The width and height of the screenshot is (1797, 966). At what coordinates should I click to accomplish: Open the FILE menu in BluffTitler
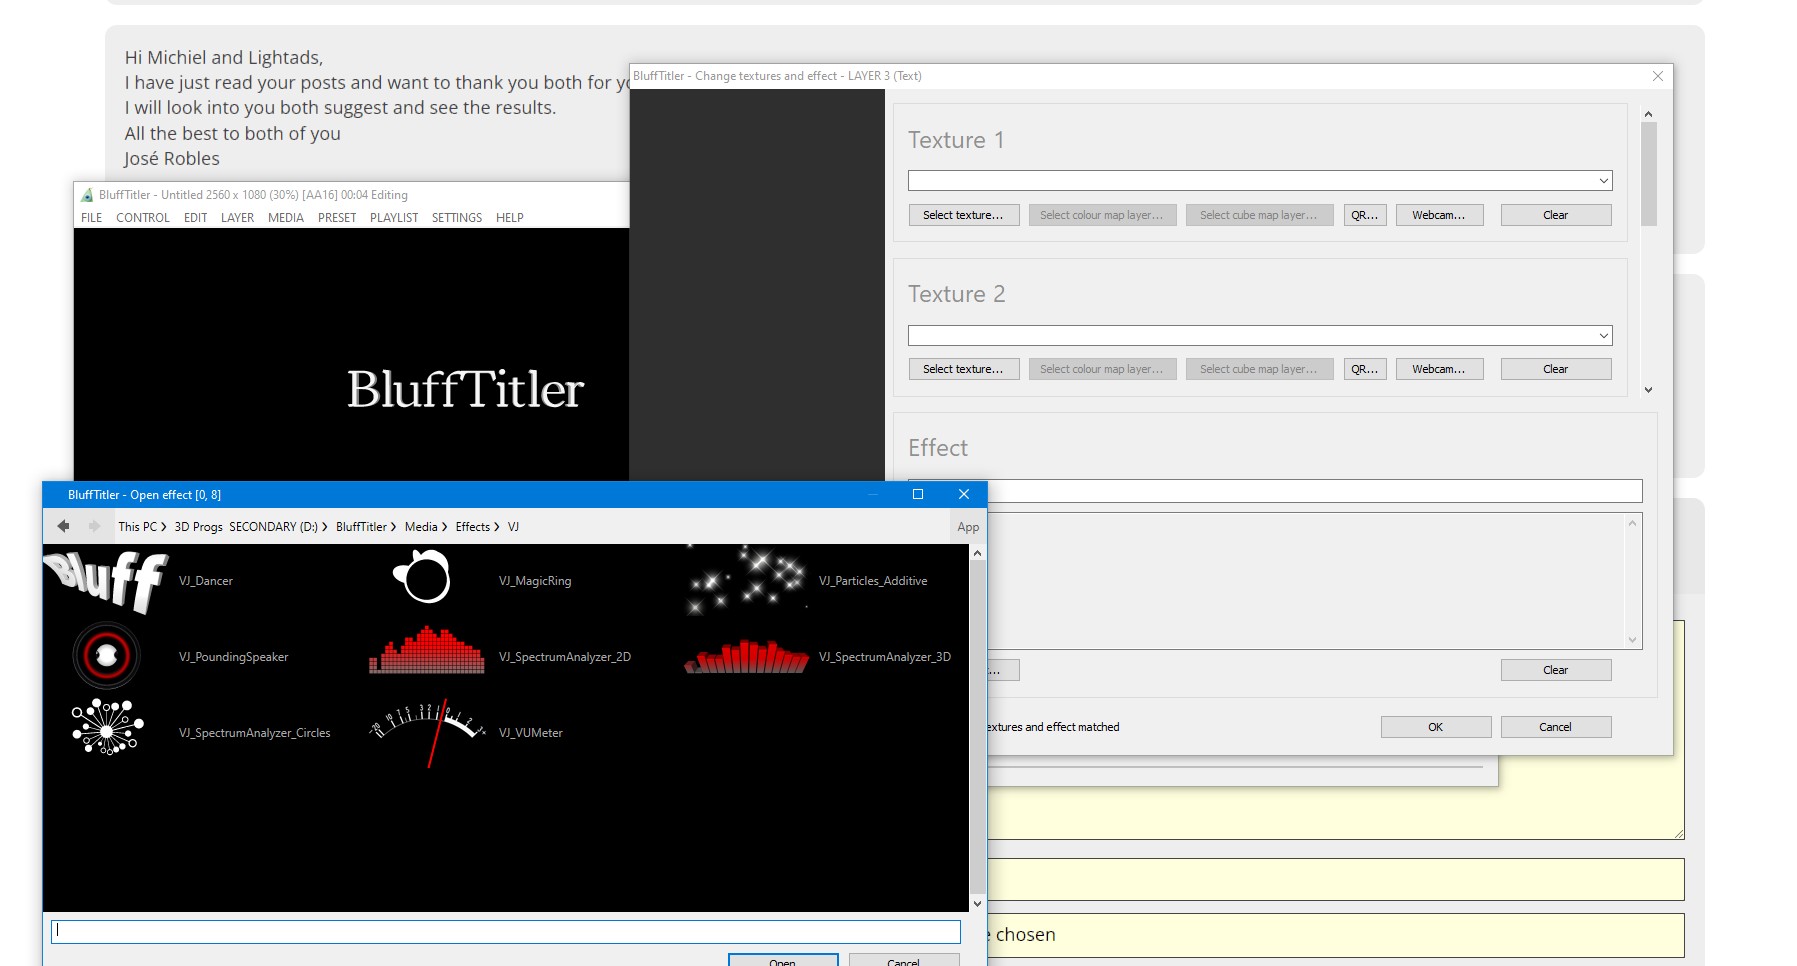(x=92, y=217)
